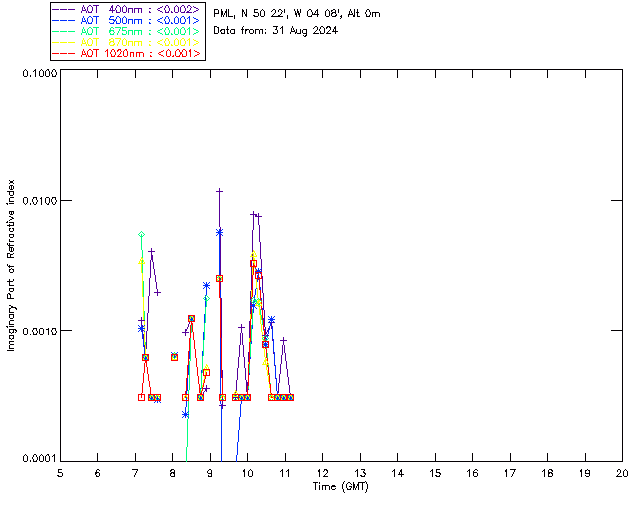Click the green diamond marker near 7 GMT

(x=142, y=234)
